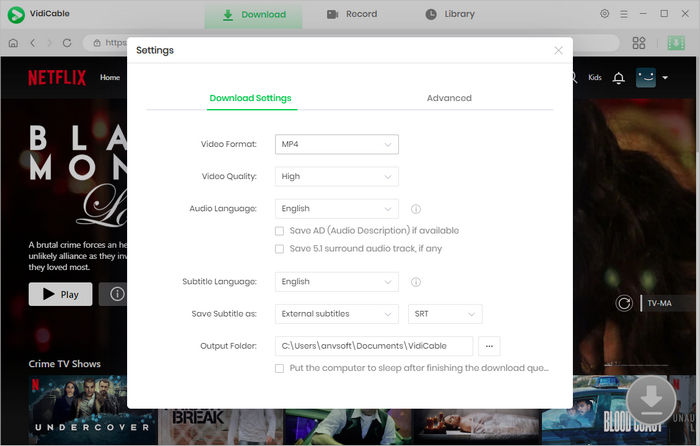Click the Library clock icon
Screen dimensions: 700x446
(x=431, y=14)
